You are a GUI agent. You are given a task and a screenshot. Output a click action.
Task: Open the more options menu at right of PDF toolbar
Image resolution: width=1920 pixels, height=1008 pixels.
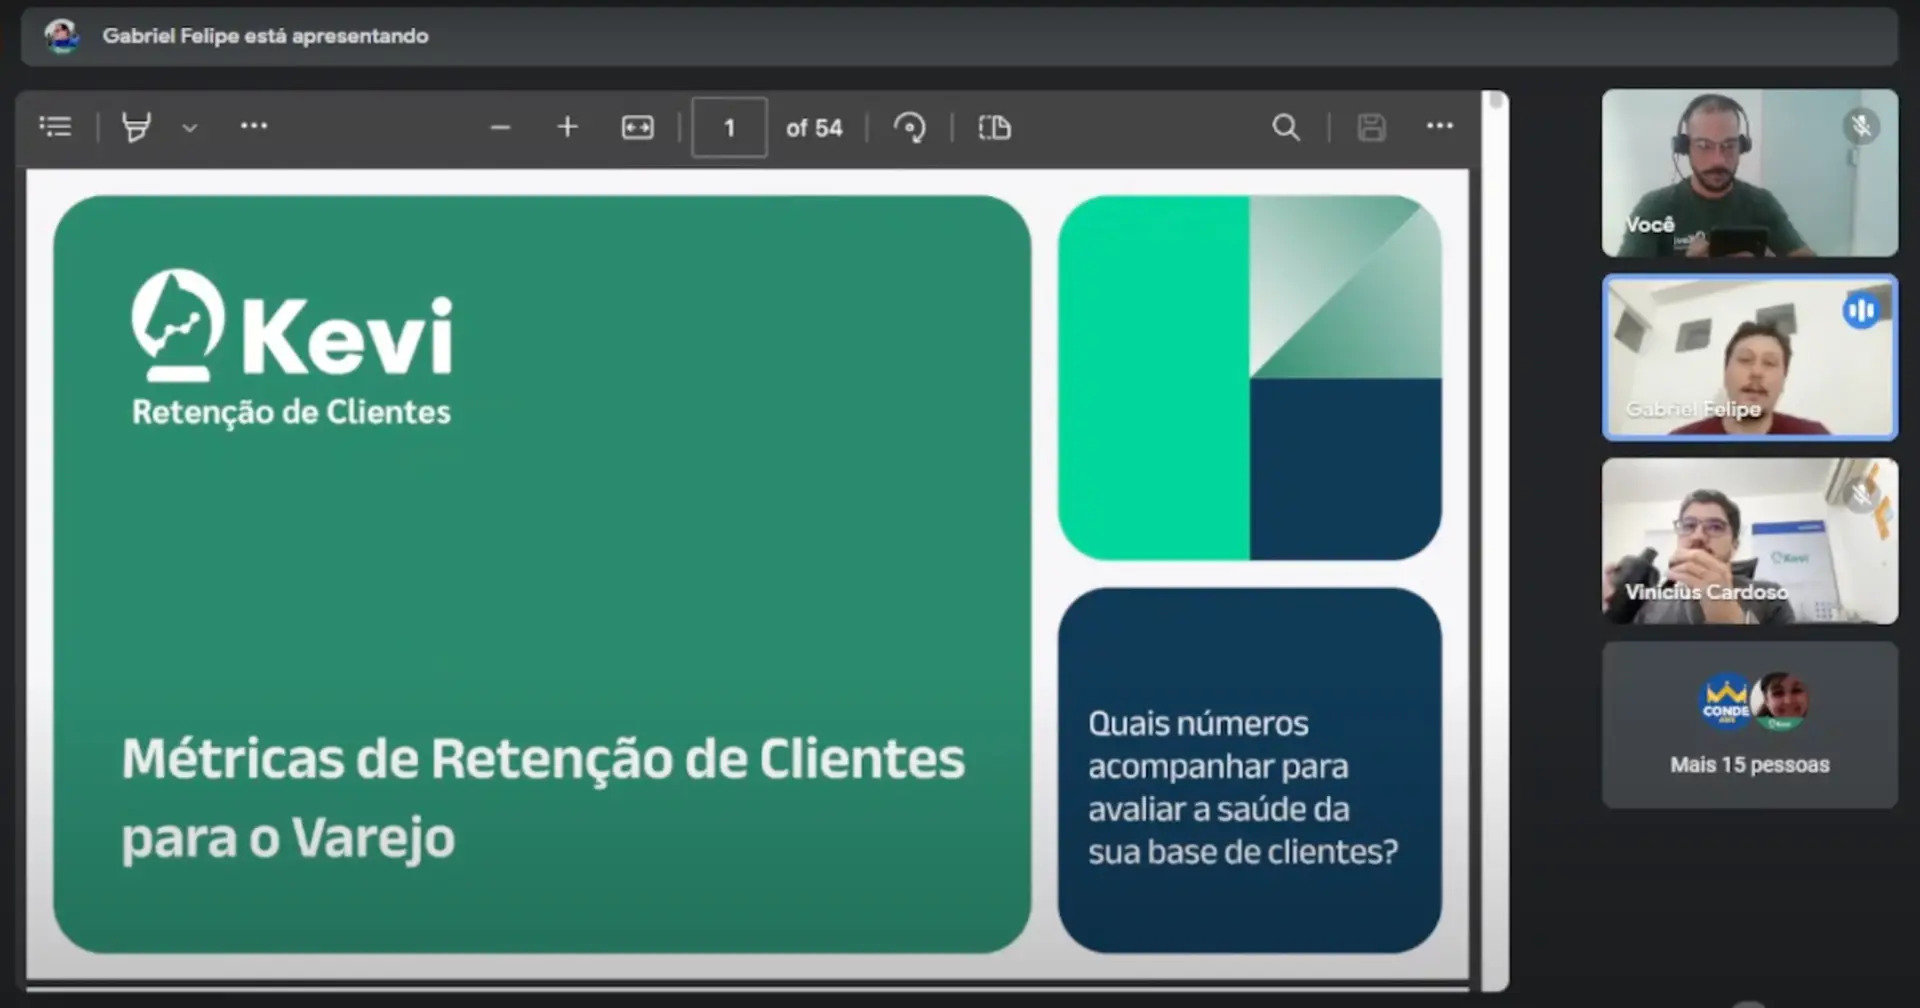[x=1440, y=126]
